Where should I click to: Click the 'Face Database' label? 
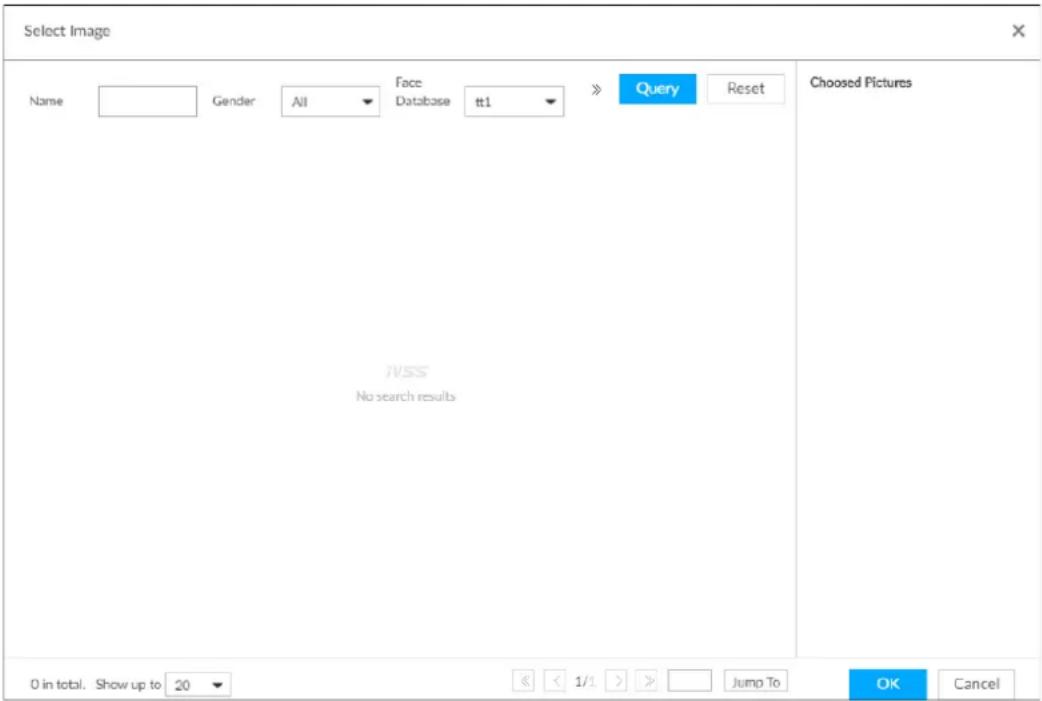423,92
